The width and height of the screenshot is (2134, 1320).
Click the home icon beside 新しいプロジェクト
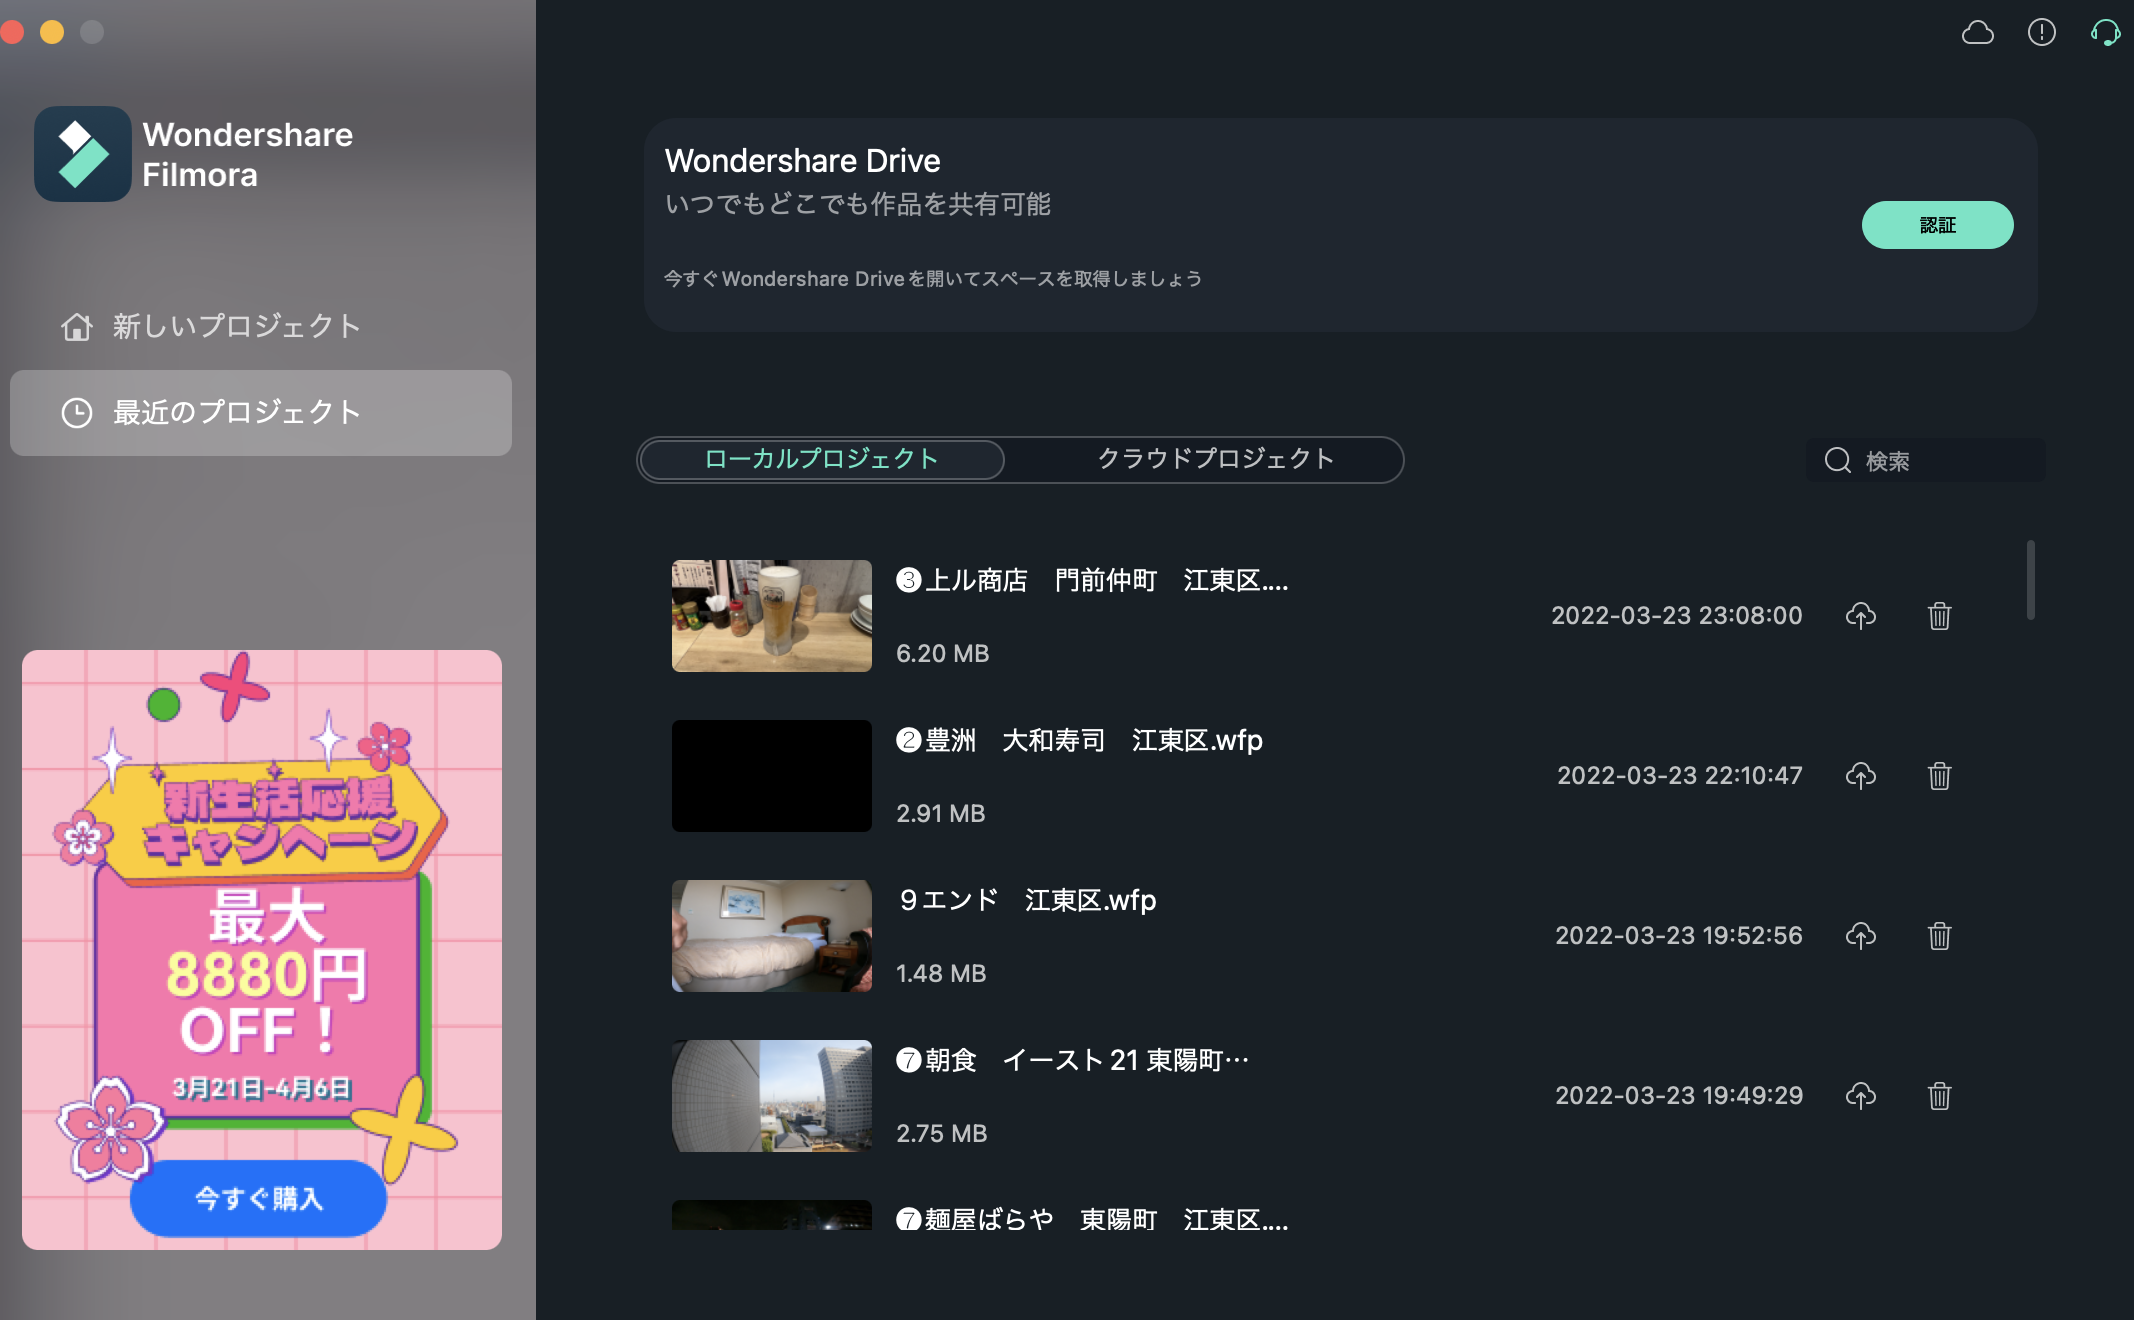pos(77,327)
